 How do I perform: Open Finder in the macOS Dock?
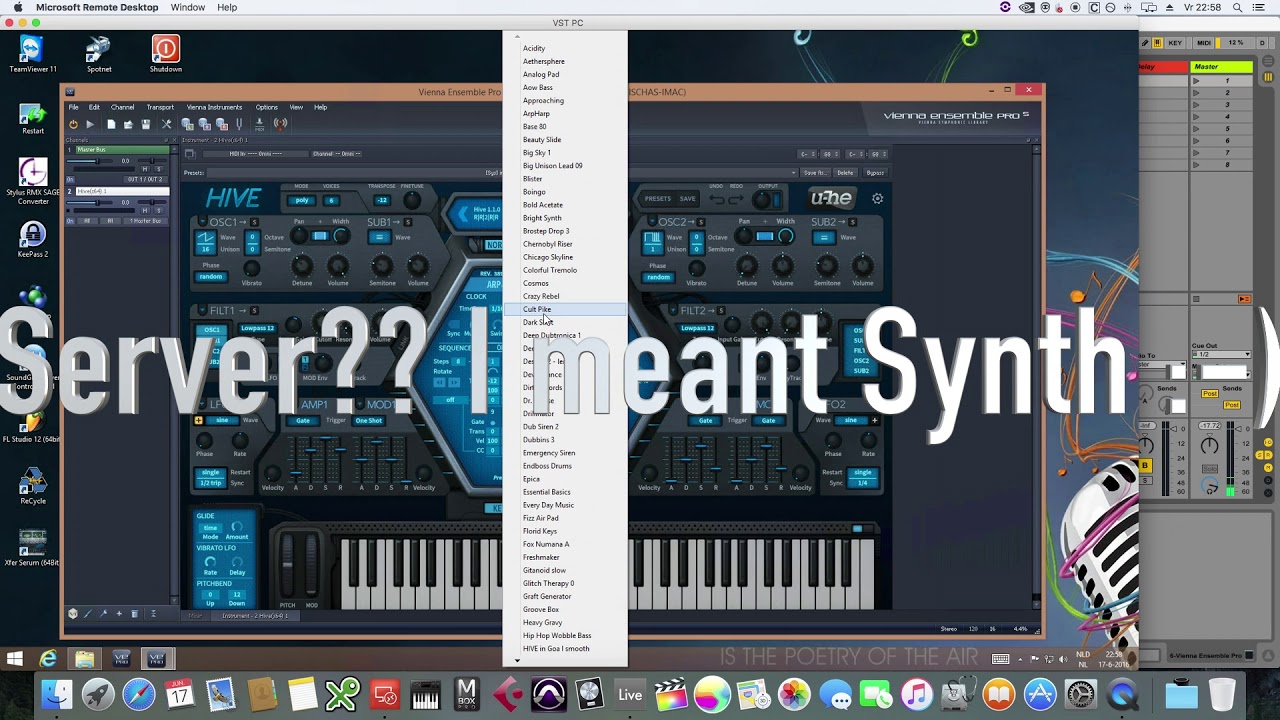point(57,694)
